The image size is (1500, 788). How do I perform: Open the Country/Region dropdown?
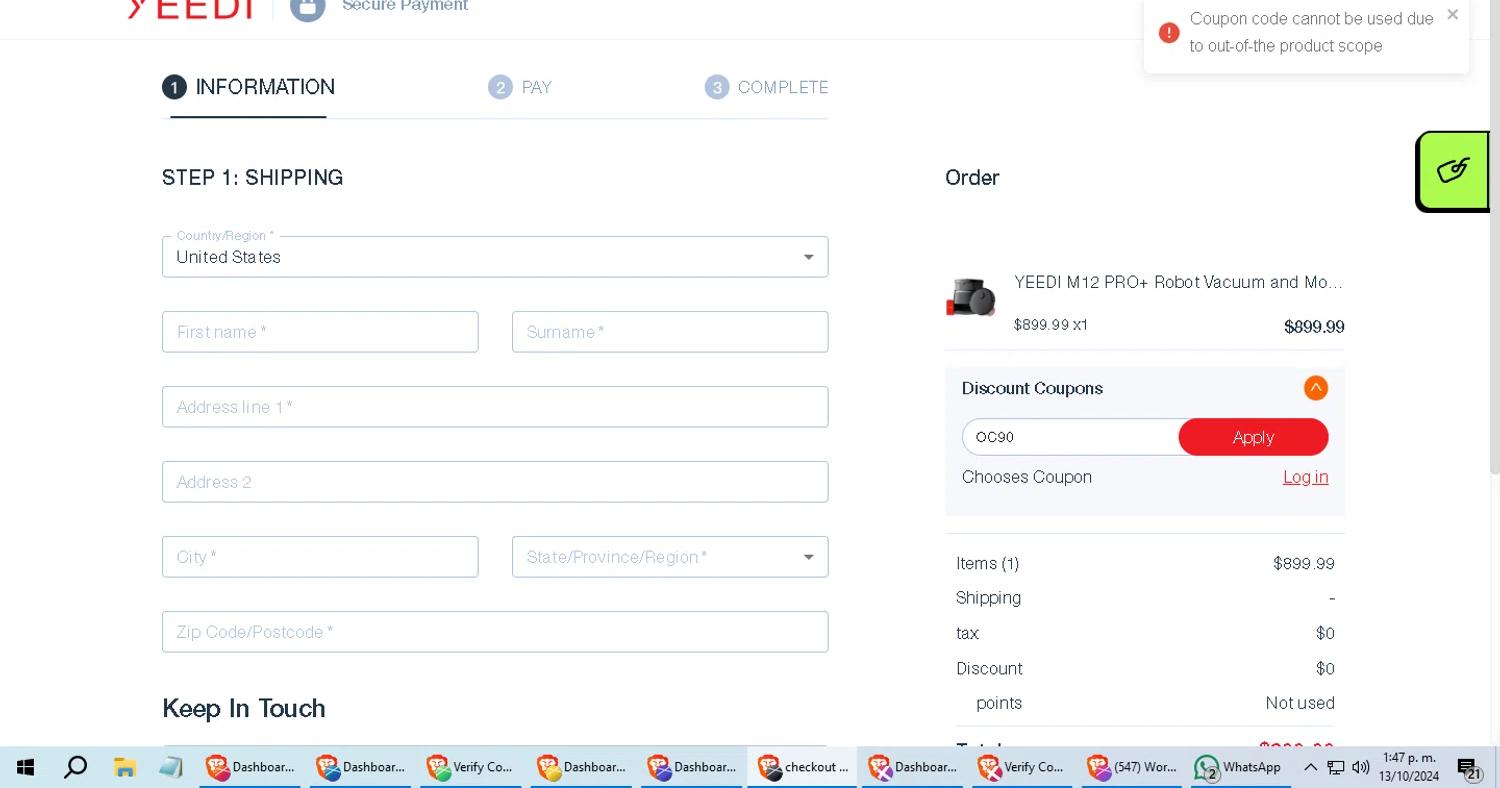click(495, 257)
